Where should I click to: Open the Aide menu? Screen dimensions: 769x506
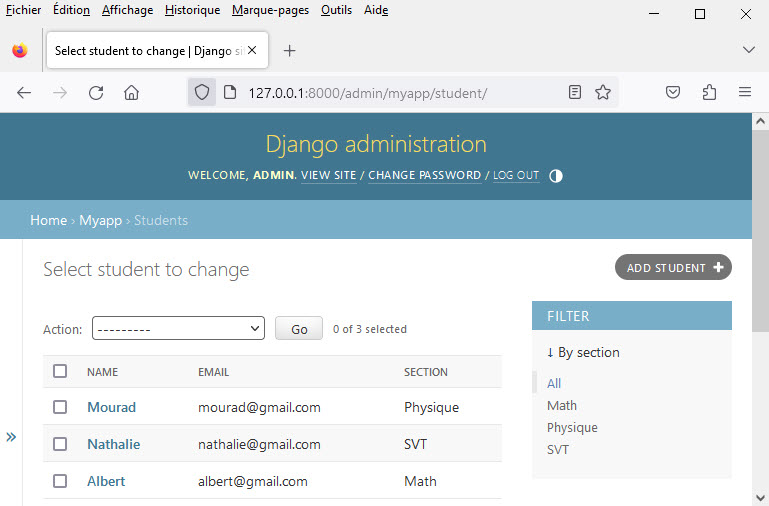(376, 10)
